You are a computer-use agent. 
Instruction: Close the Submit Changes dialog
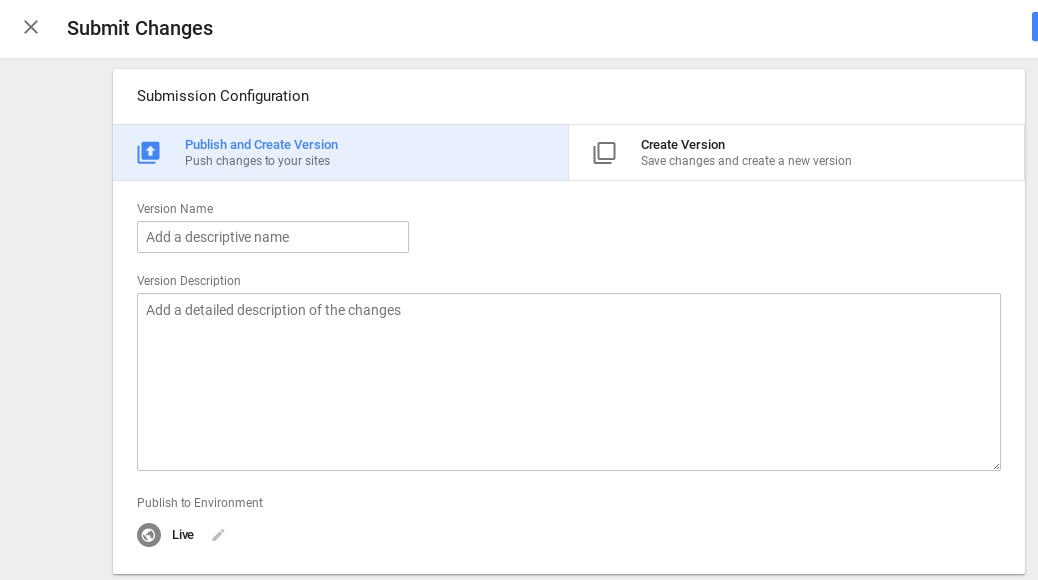[x=31, y=27]
